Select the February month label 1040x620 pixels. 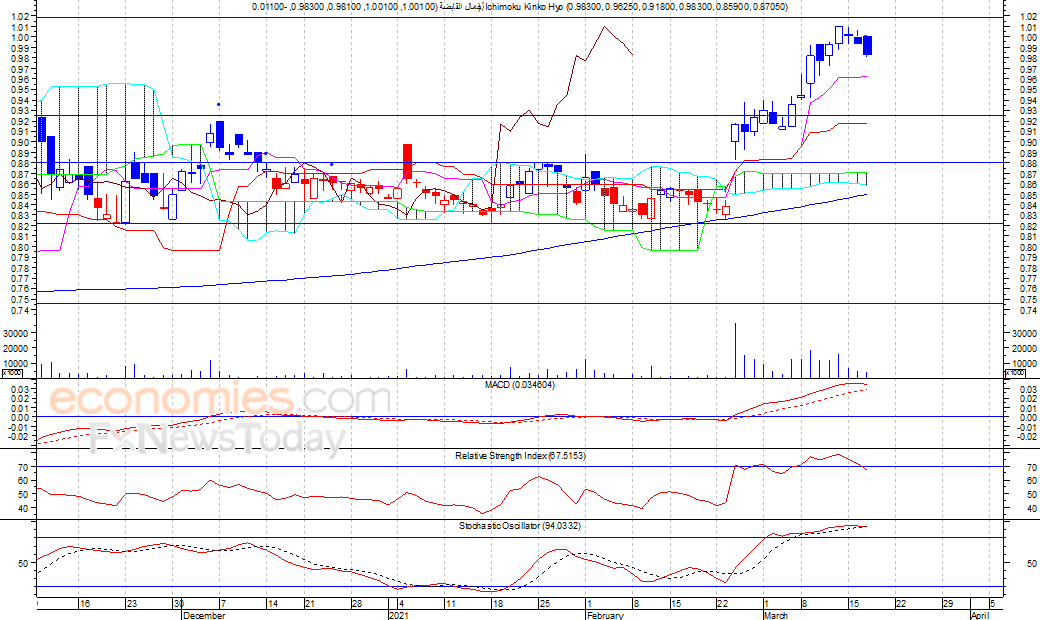605,615
